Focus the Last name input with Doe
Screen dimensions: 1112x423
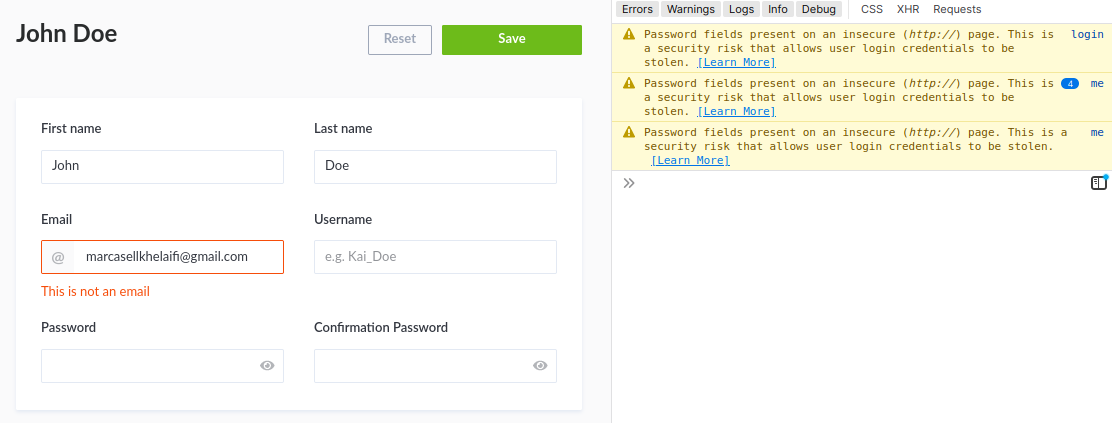click(x=435, y=167)
